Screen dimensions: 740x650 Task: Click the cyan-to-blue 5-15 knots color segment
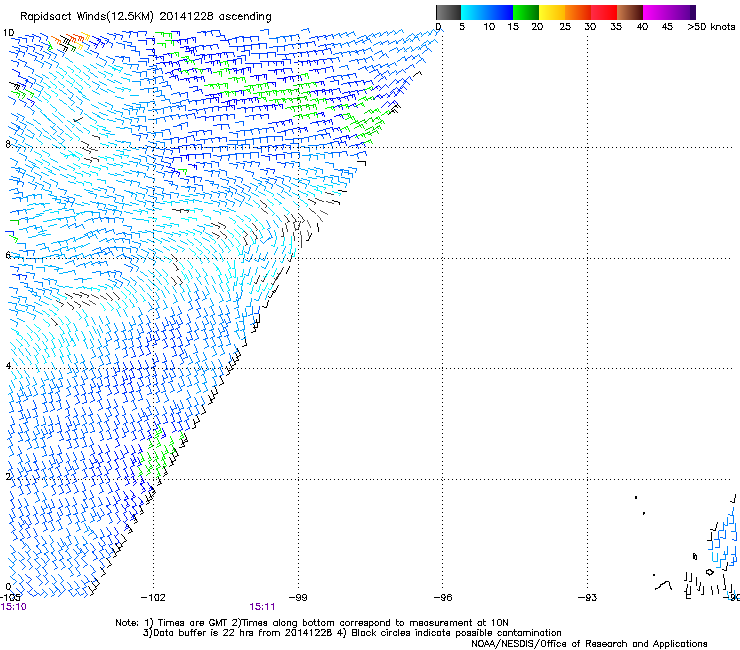(487, 12)
